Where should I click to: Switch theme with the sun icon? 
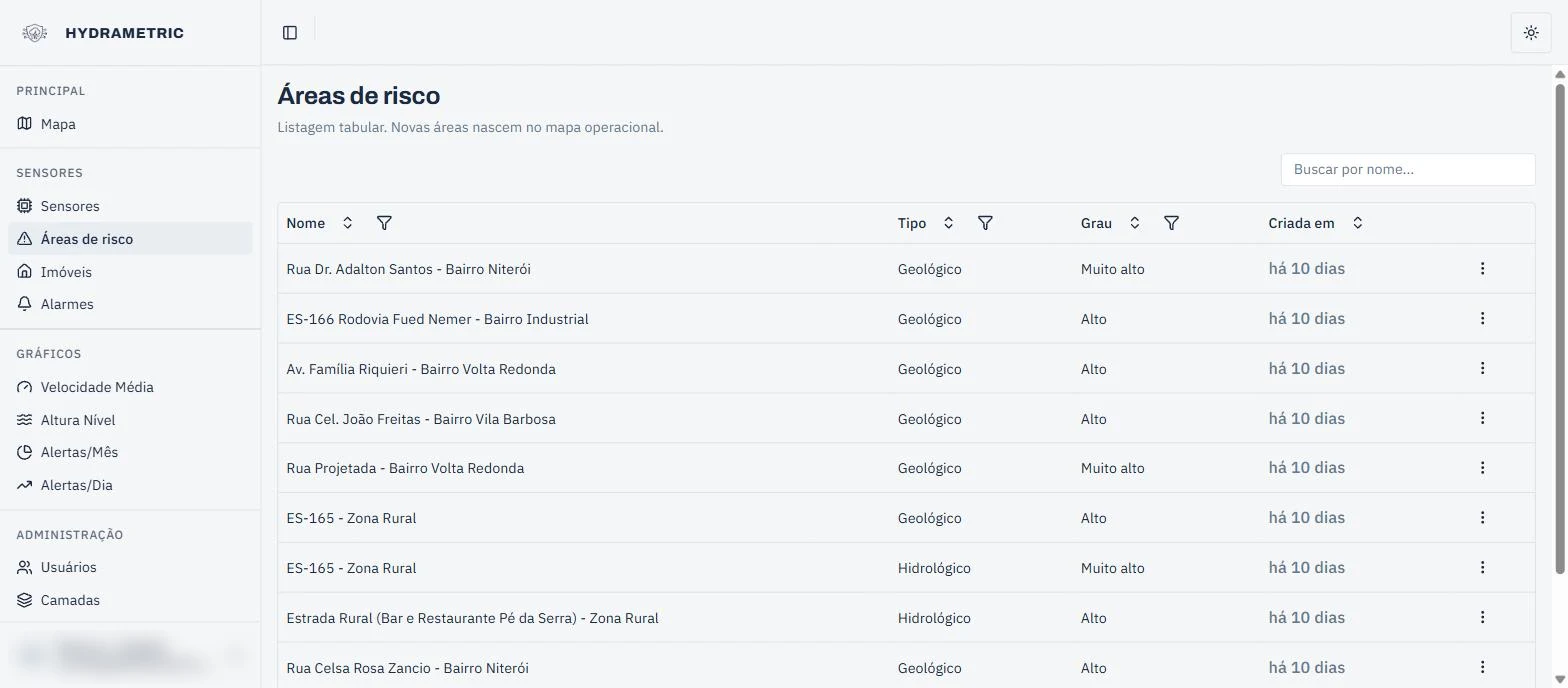(x=1531, y=33)
